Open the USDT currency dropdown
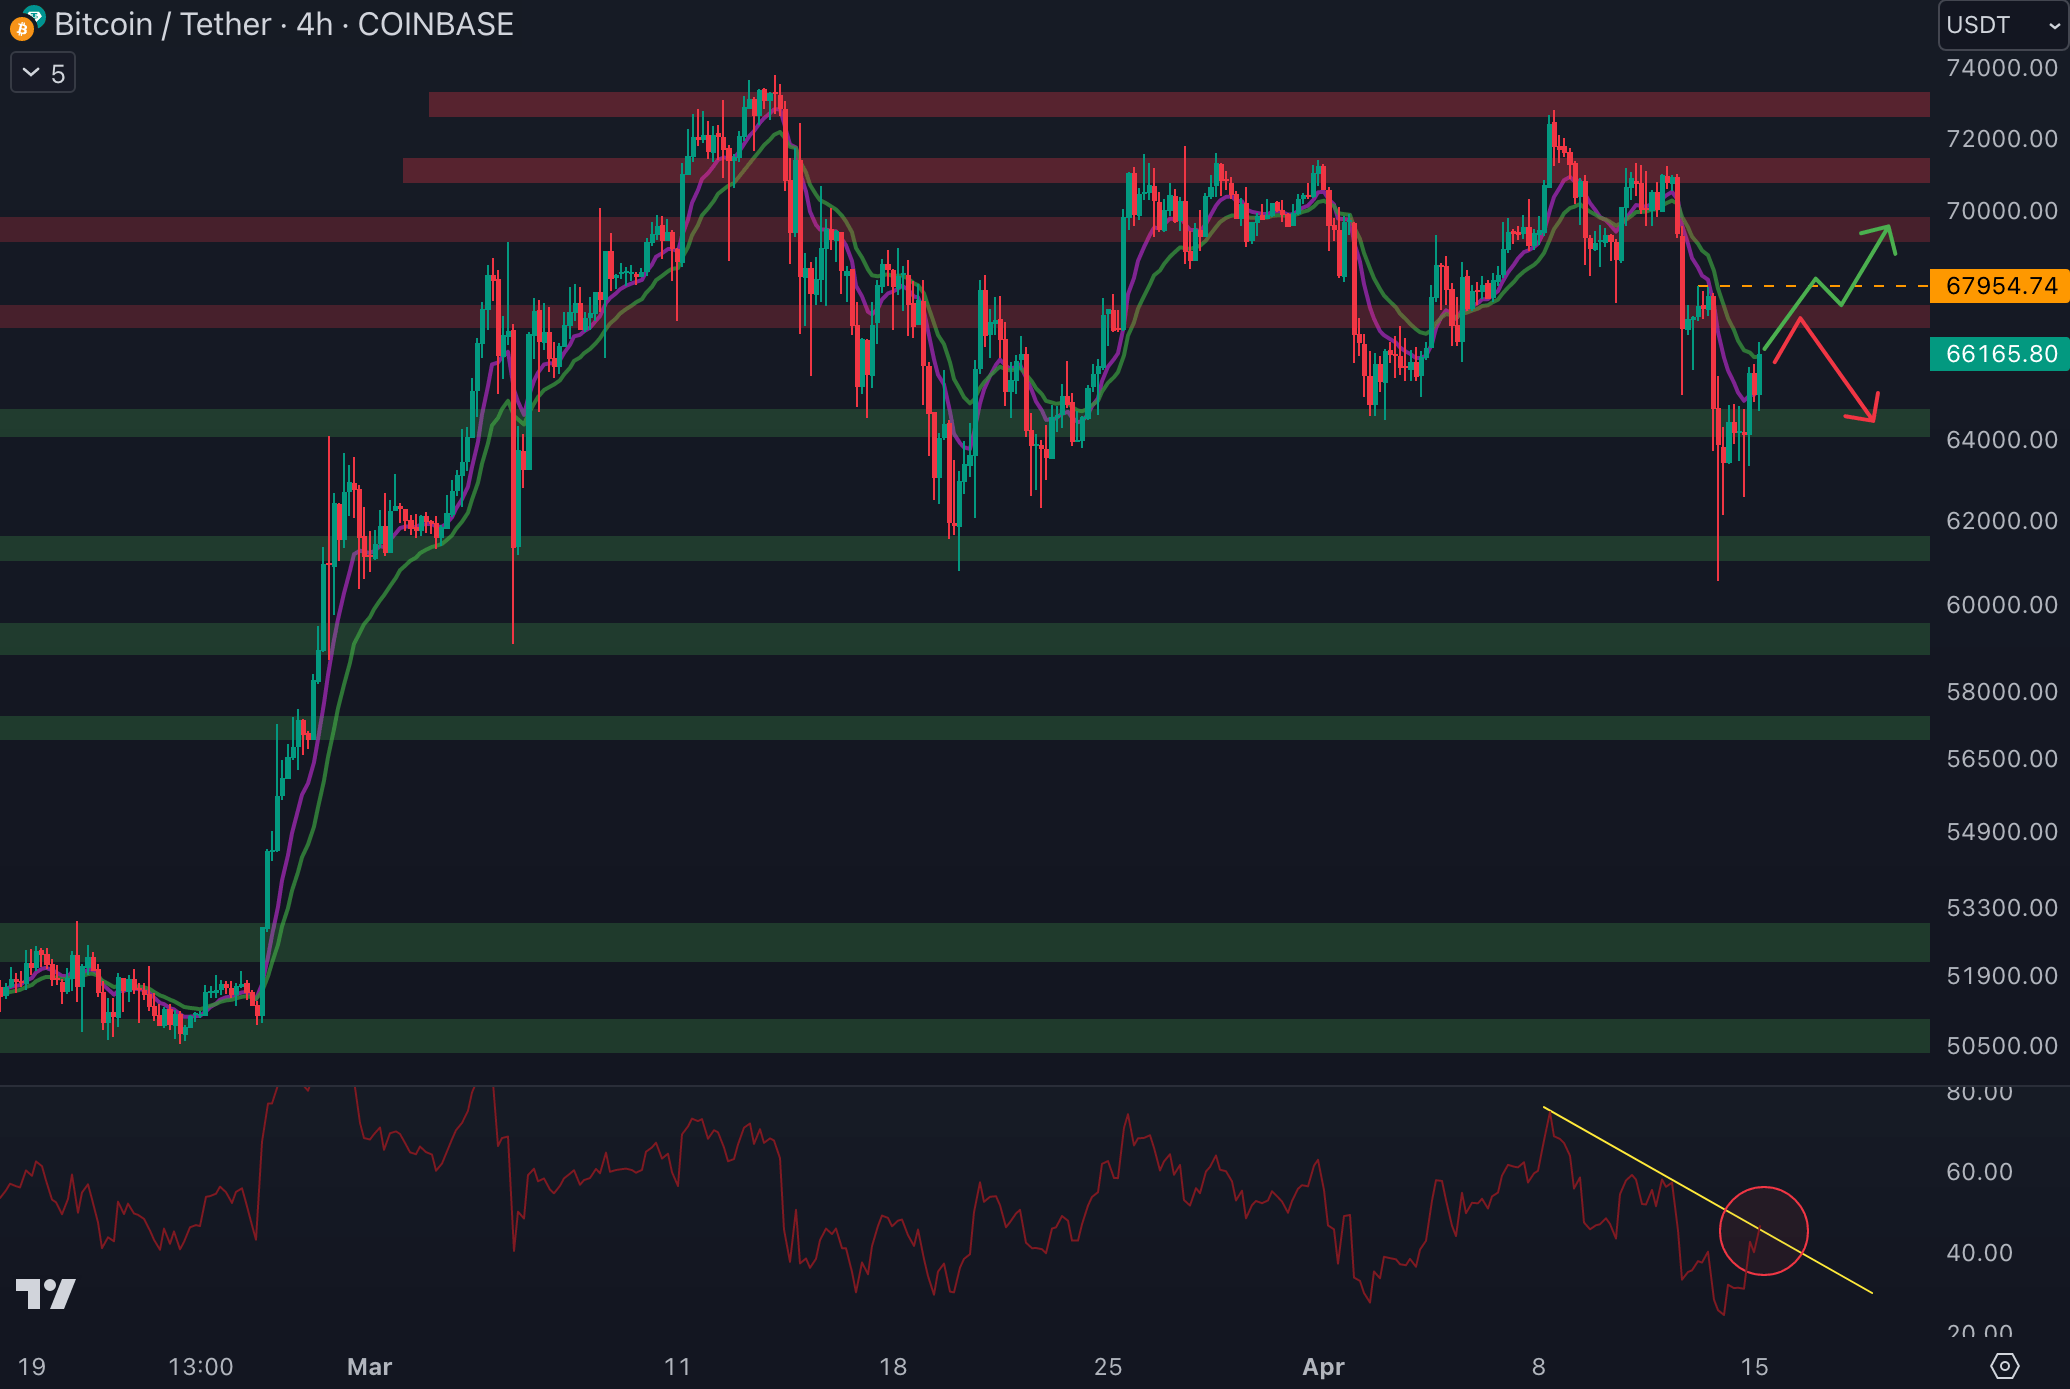This screenshot has width=2070, height=1389. click(2002, 25)
